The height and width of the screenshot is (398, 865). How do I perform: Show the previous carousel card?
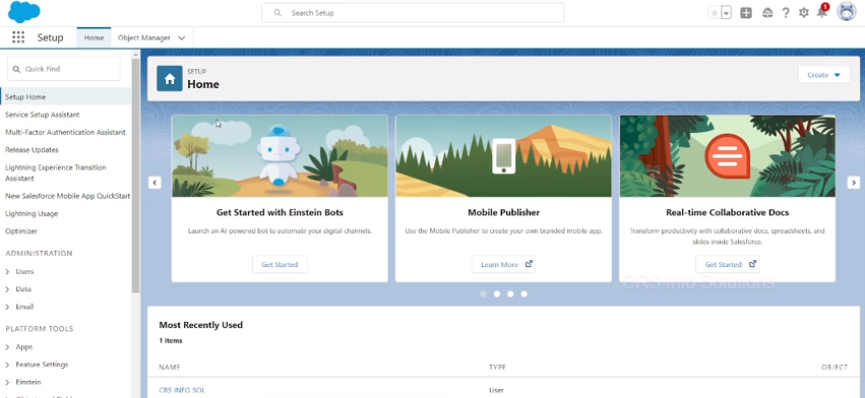pos(155,182)
